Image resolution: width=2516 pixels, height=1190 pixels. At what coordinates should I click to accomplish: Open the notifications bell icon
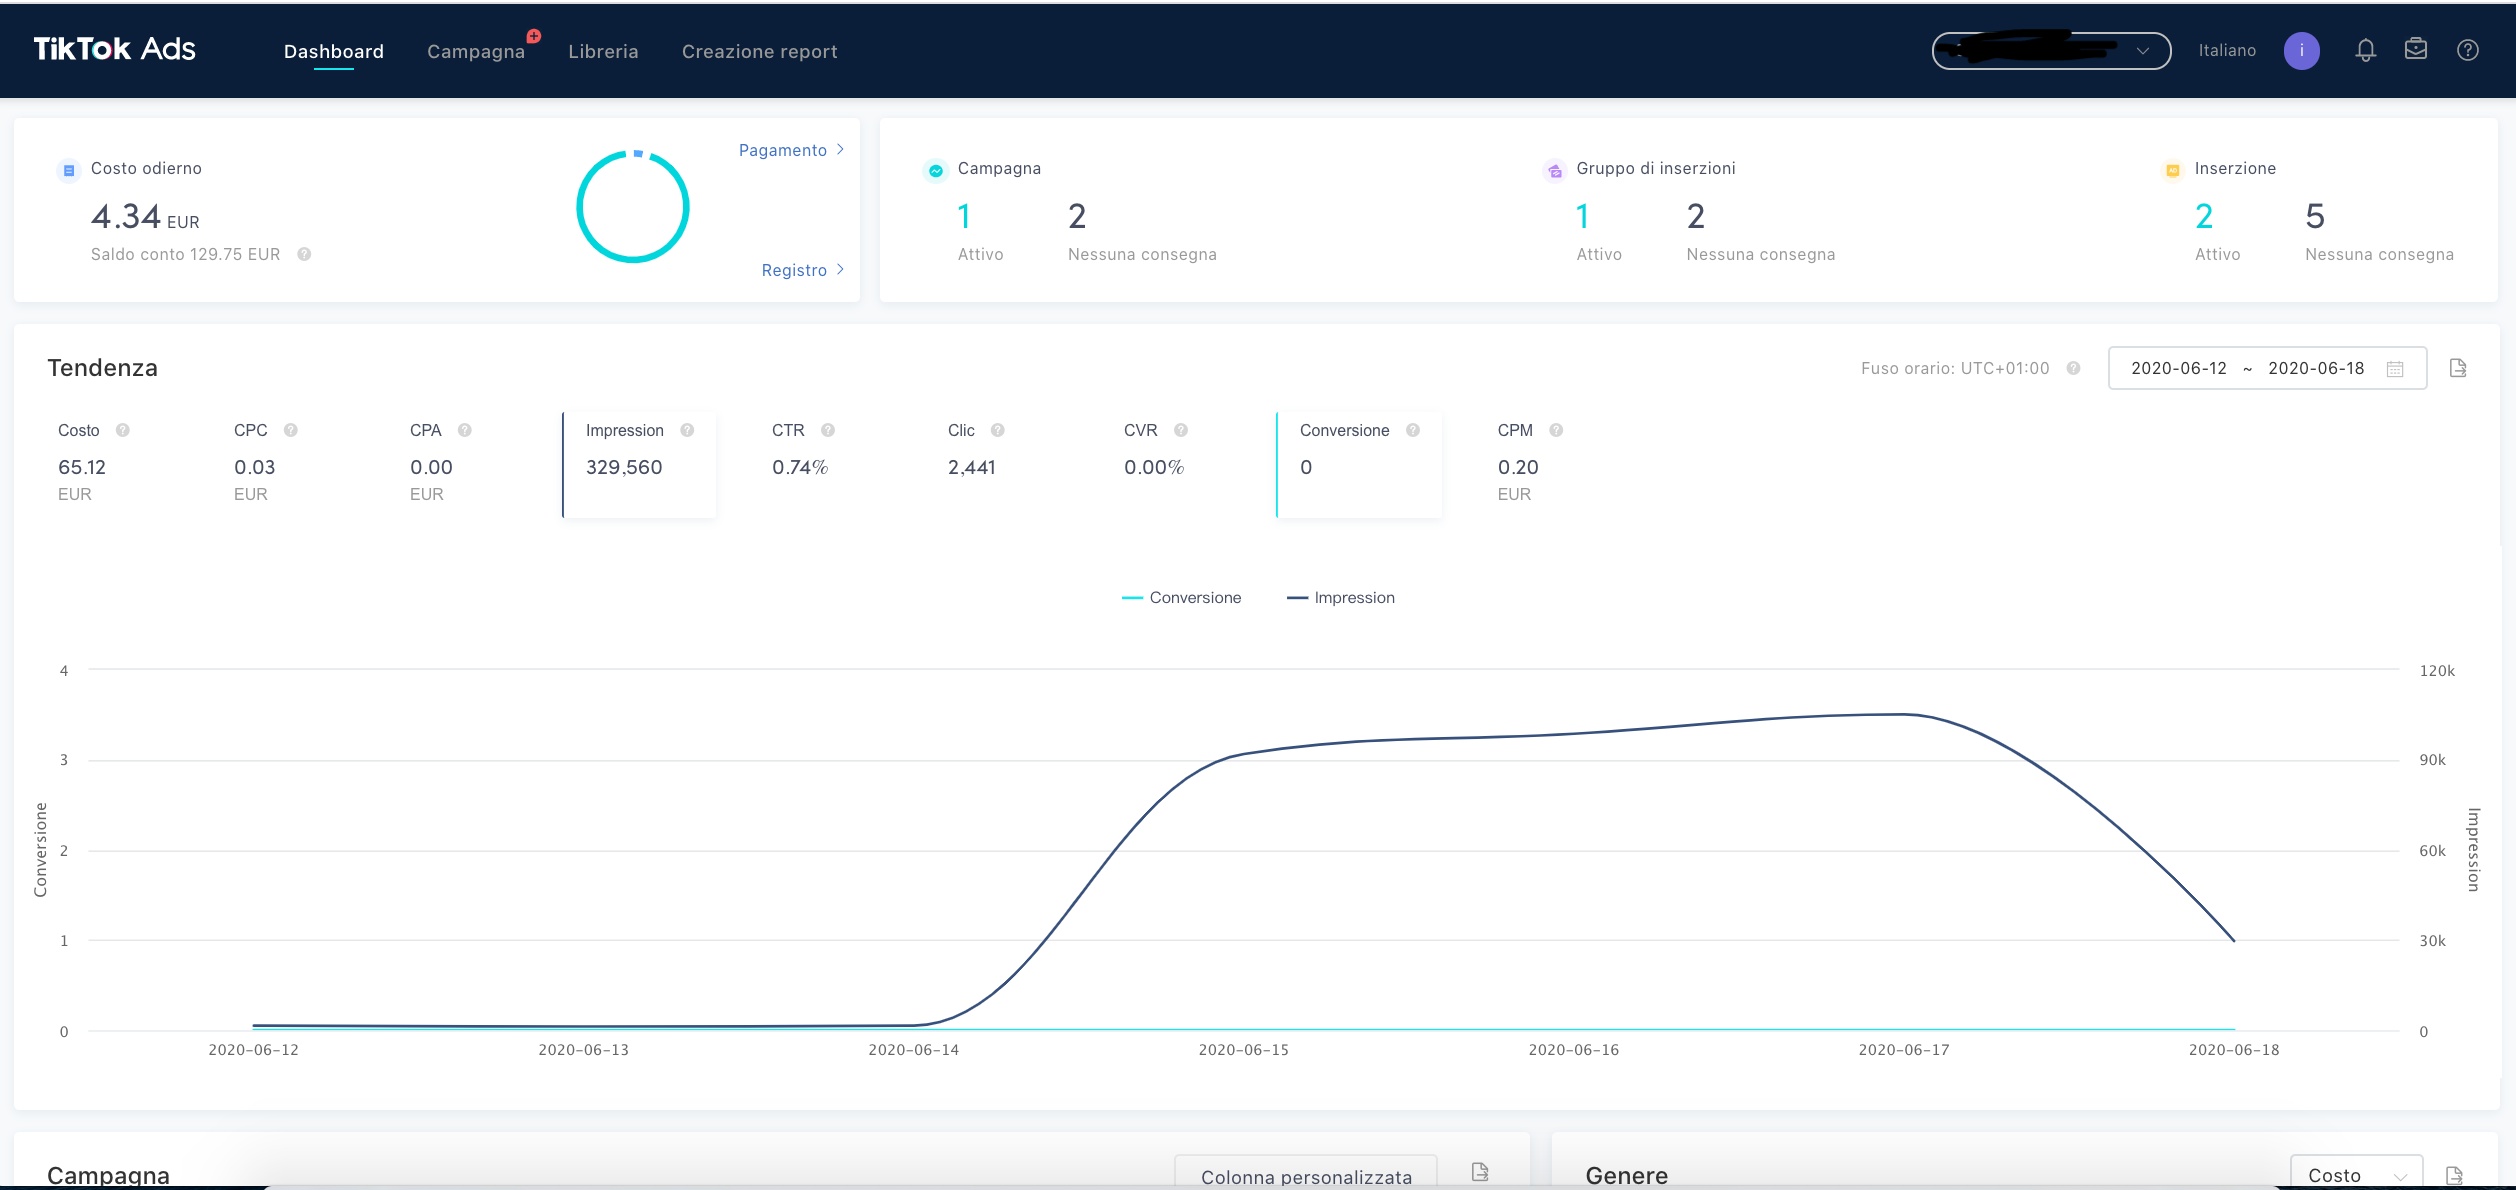(x=2365, y=50)
